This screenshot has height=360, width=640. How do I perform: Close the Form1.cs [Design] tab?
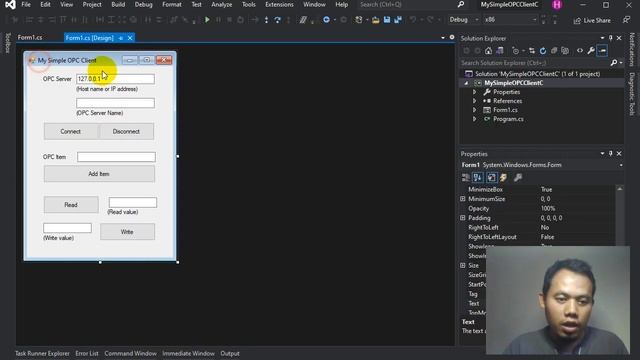pyautogui.click(x=130, y=38)
